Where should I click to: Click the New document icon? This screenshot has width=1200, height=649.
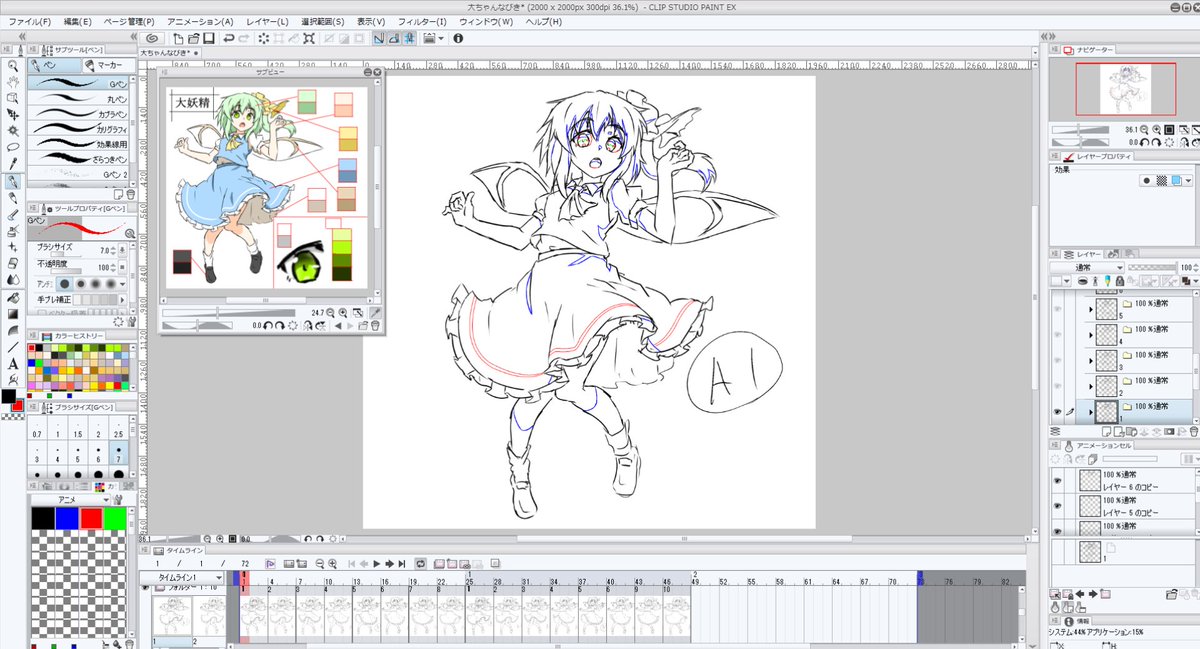179,38
